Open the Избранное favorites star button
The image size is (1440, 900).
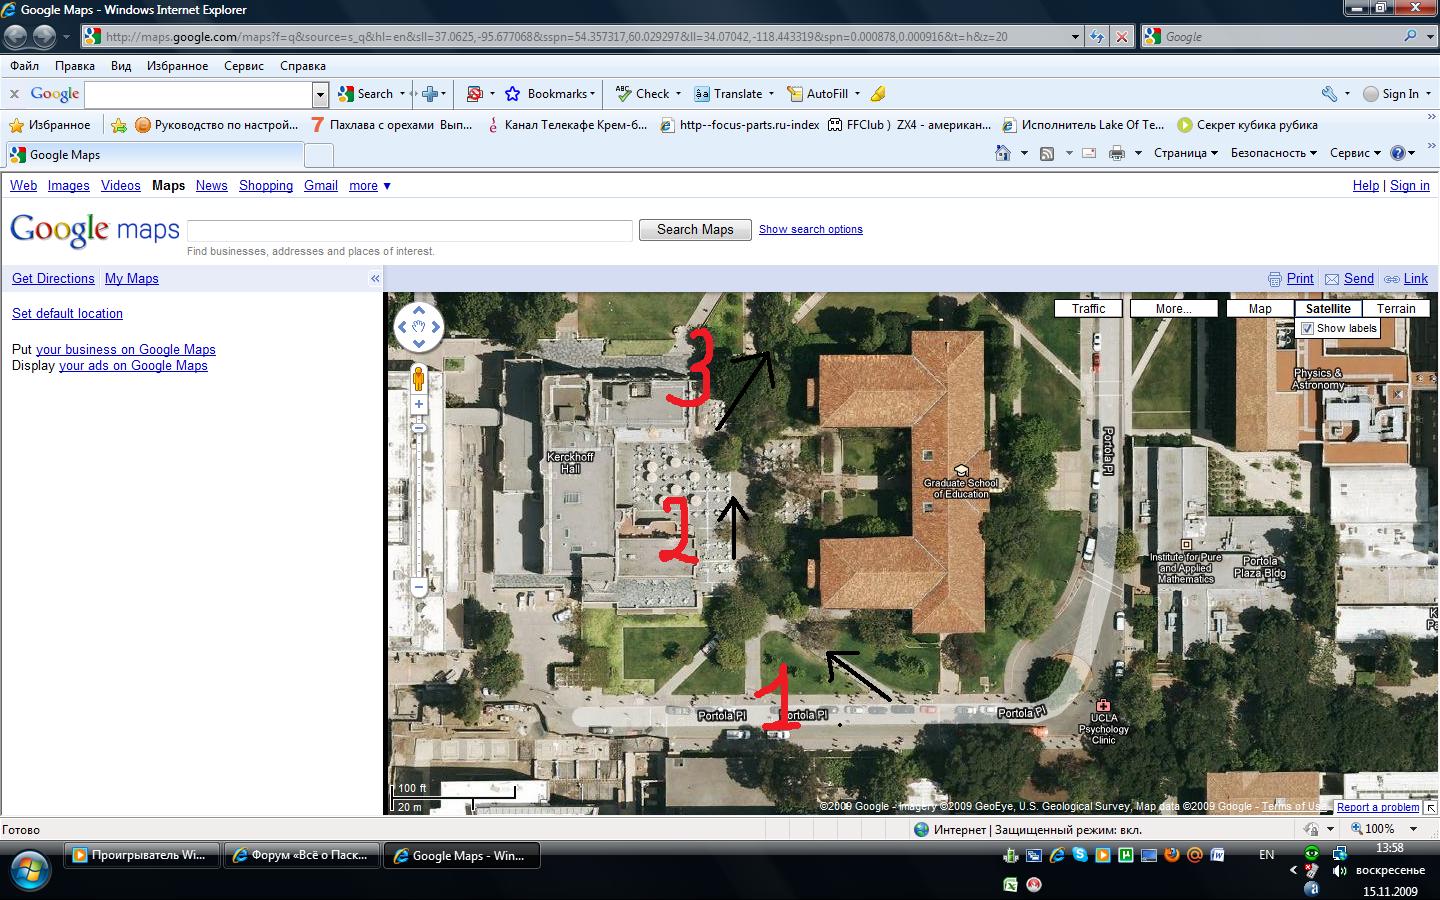pyautogui.click(x=49, y=125)
